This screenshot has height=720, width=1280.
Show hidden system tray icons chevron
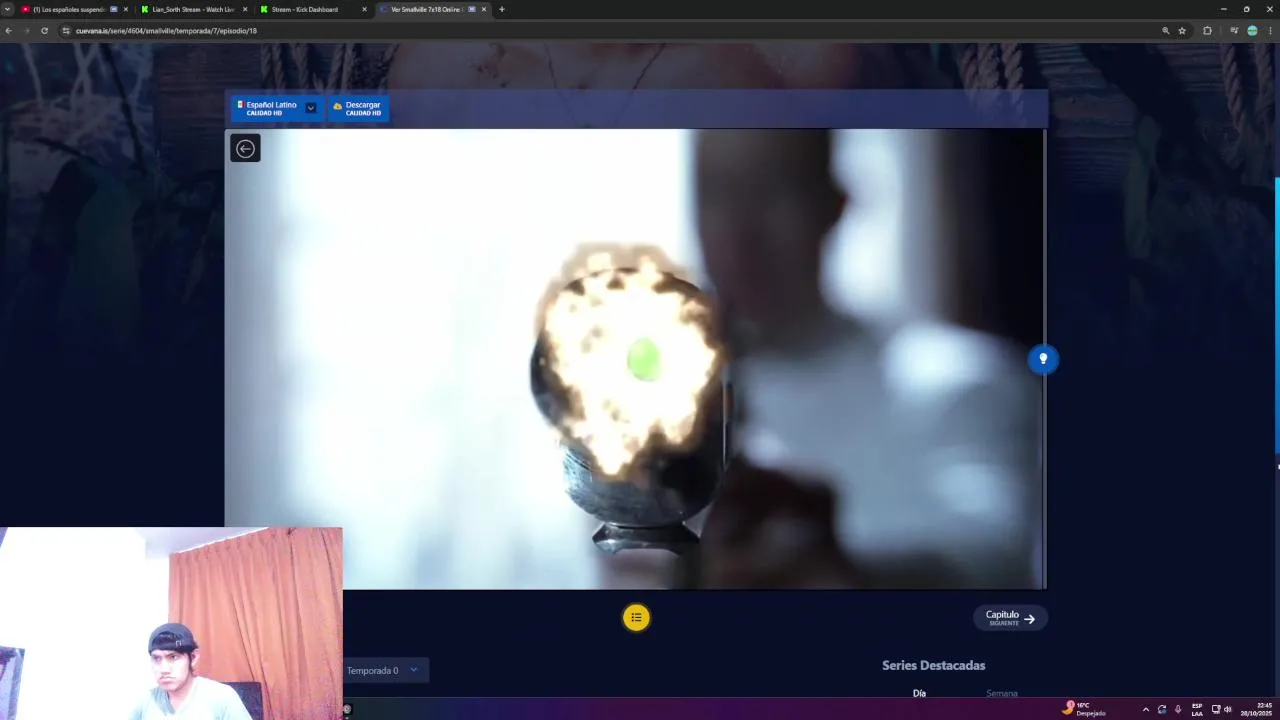(x=1145, y=709)
